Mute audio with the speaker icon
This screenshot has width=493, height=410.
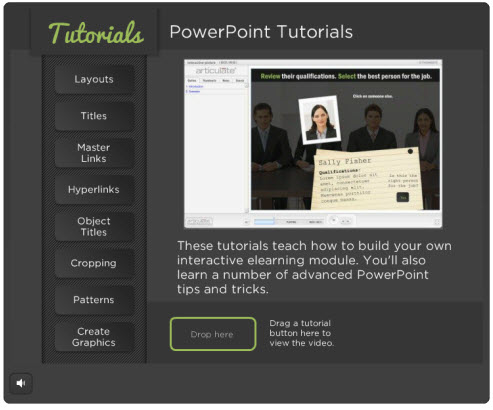click(21, 383)
